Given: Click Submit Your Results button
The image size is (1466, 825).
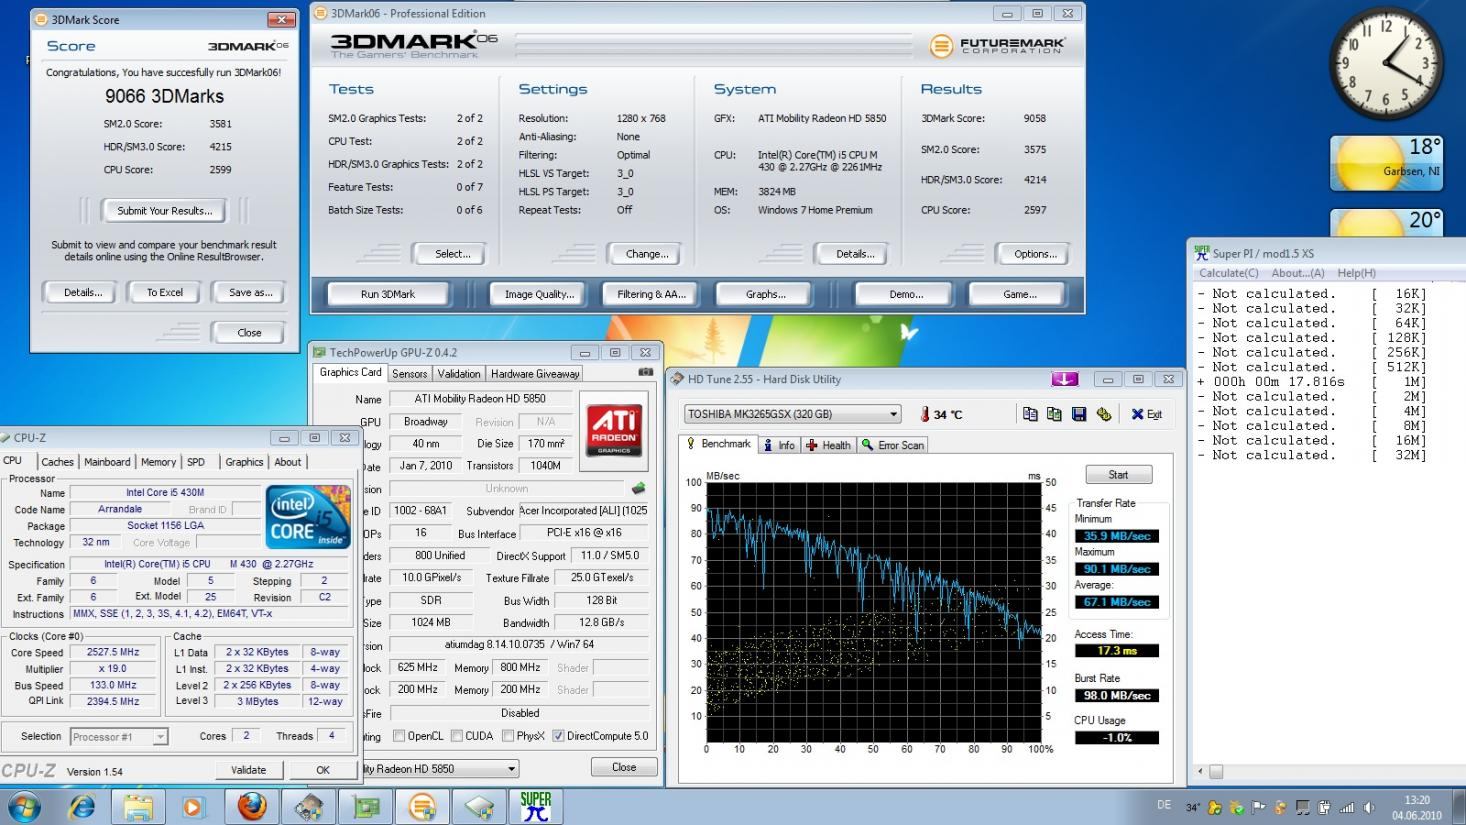Looking at the screenshot, I should (x=165, y=211).
